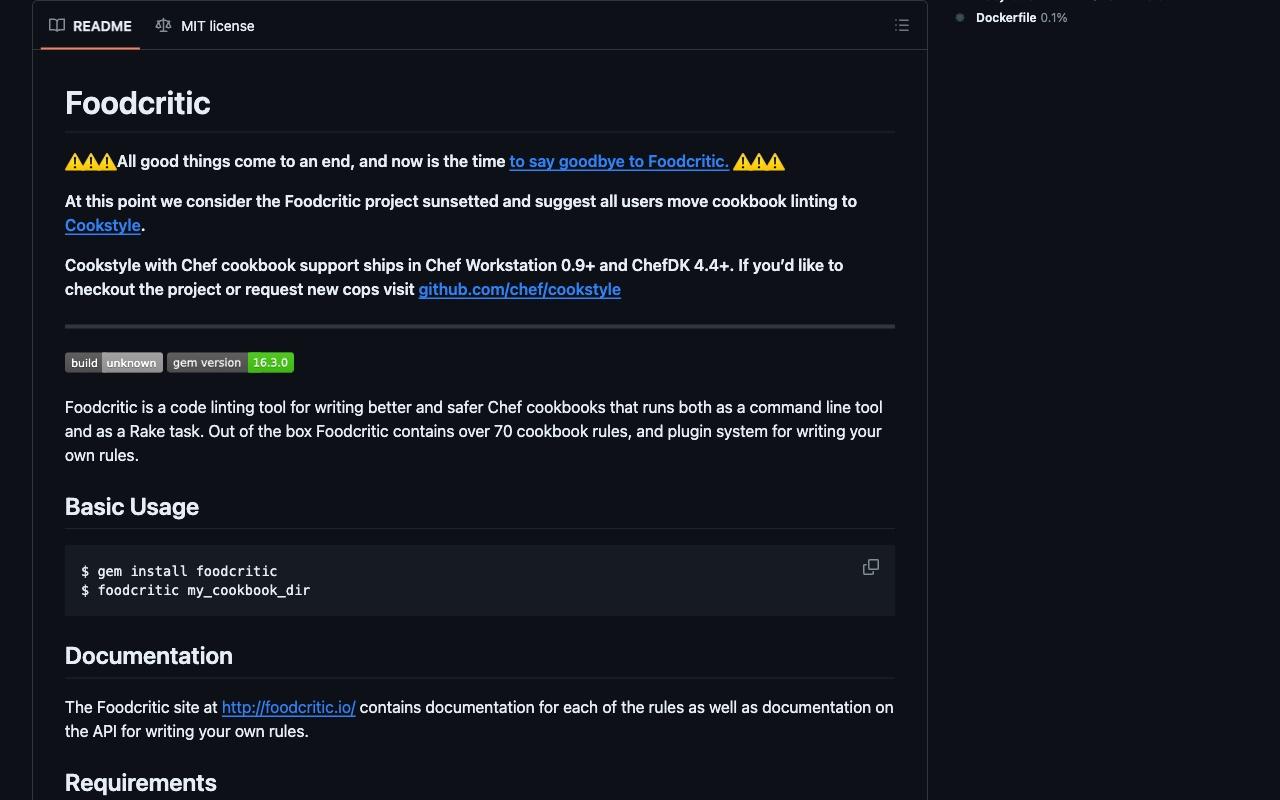Click the build unknown badge
The height and width of the screenshot is (800, 1280).
point(114,363)
